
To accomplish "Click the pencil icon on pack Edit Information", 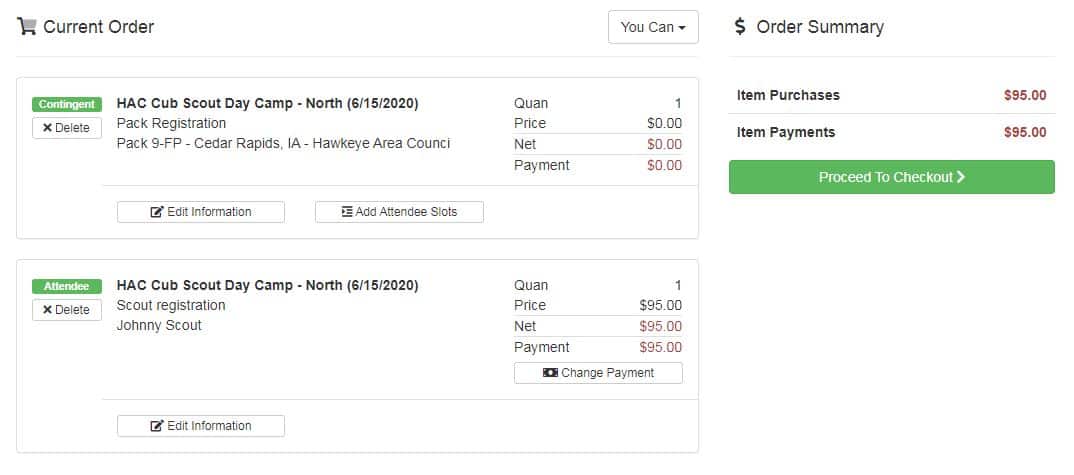I will 157,212.
